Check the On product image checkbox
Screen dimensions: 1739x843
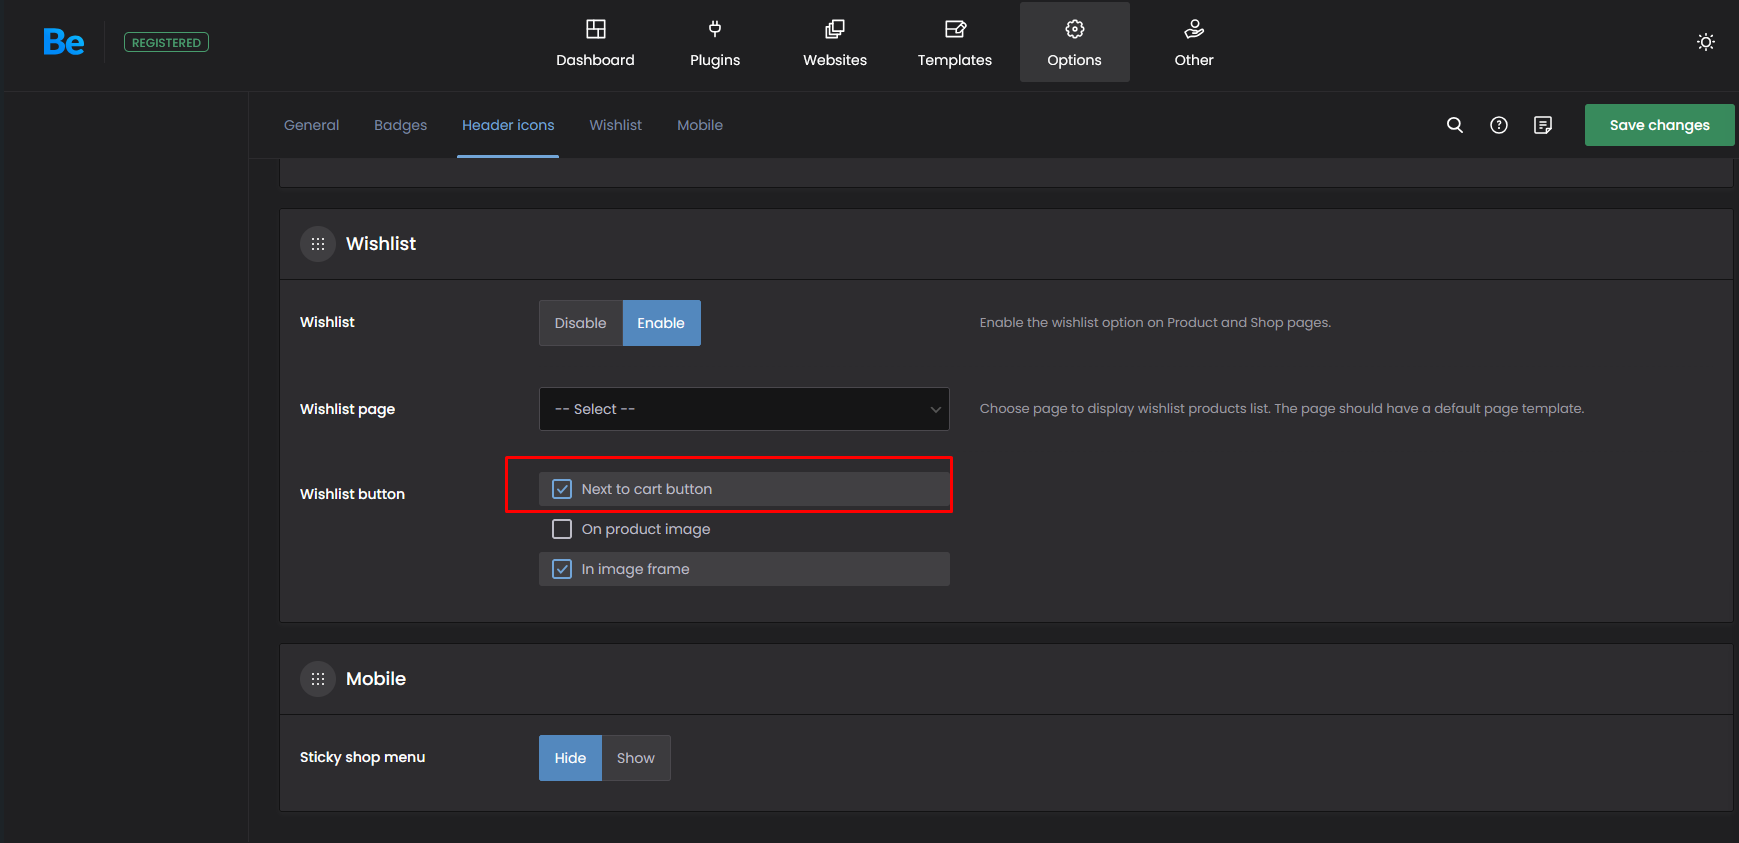tap(562, 529)
